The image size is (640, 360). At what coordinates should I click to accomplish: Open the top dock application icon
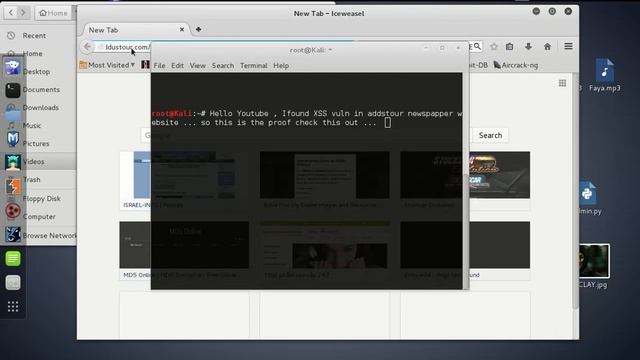coord(13,67)
